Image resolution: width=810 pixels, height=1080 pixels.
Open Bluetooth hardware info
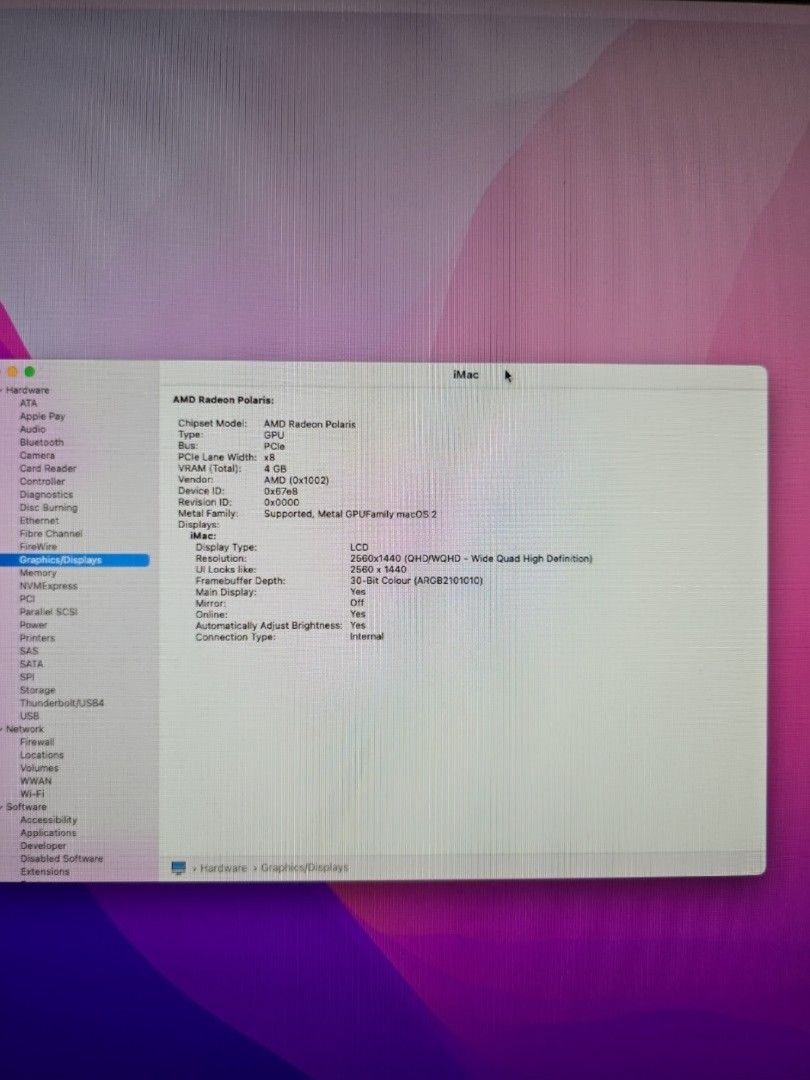click(41, 442)
